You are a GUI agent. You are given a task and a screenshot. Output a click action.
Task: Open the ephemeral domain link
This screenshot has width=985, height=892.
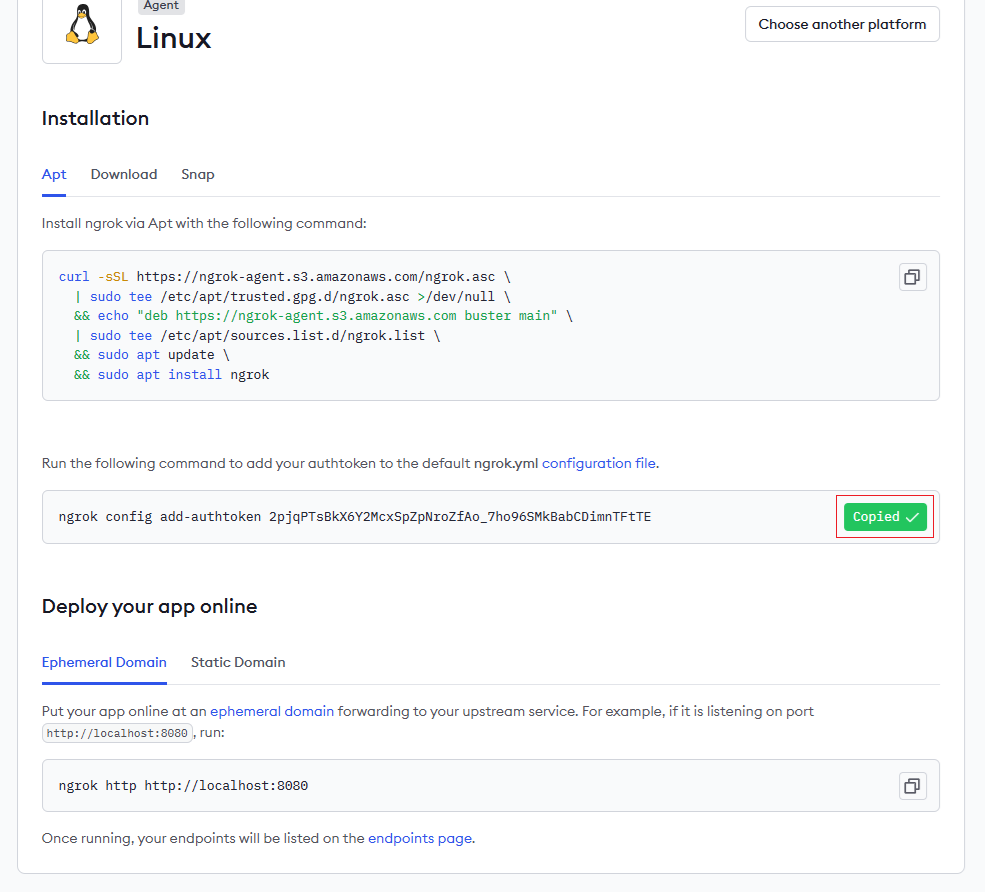[272, 711]
